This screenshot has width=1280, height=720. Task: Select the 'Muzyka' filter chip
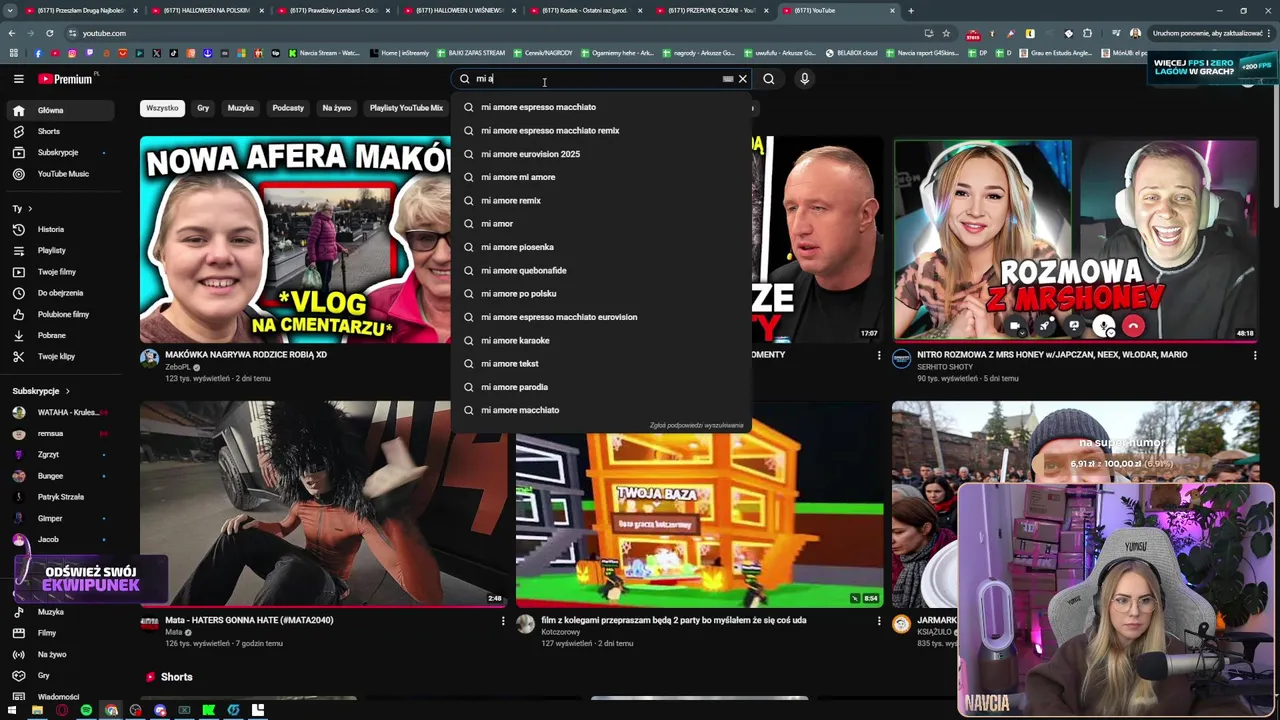click(x=241, y=108)
